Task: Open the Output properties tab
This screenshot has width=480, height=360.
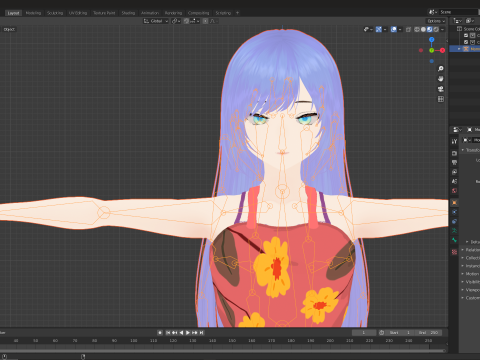Action: [454, 163]
